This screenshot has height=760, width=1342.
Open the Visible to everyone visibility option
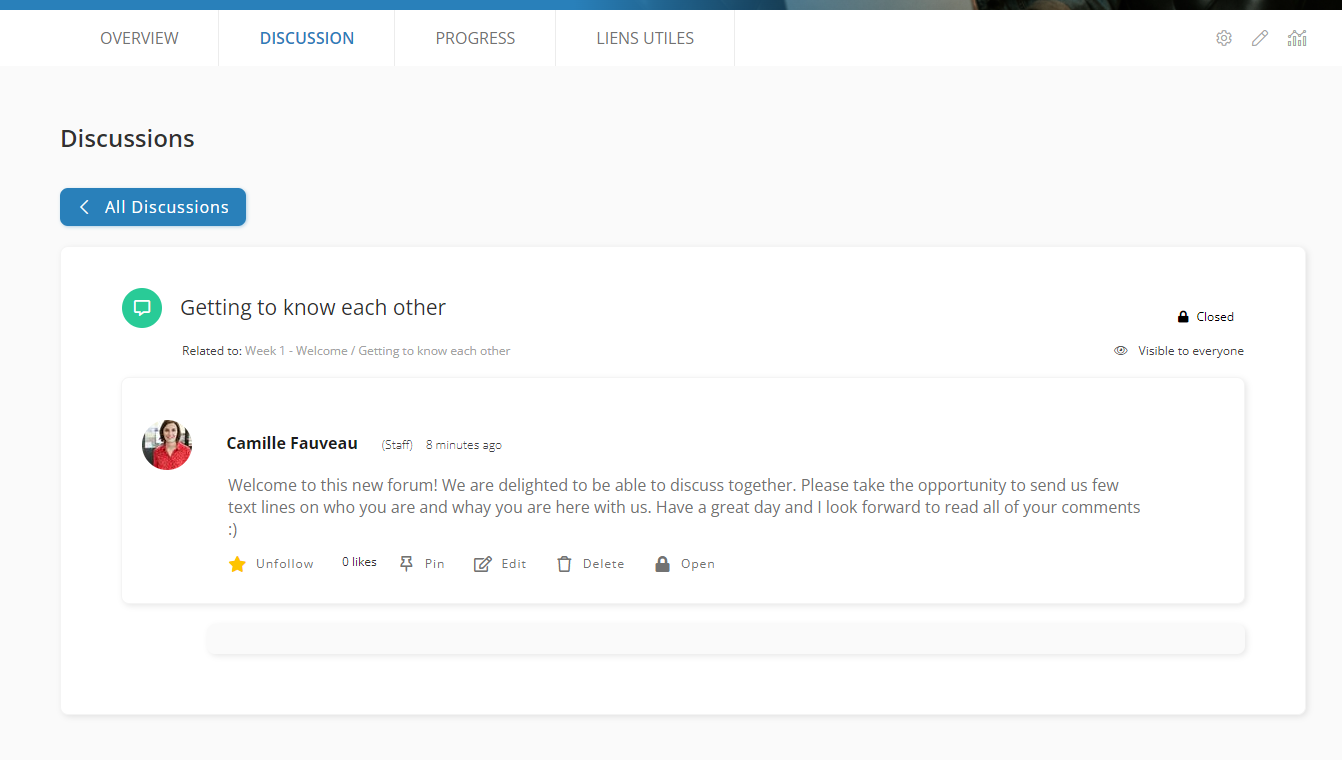tap(1190, 350)
